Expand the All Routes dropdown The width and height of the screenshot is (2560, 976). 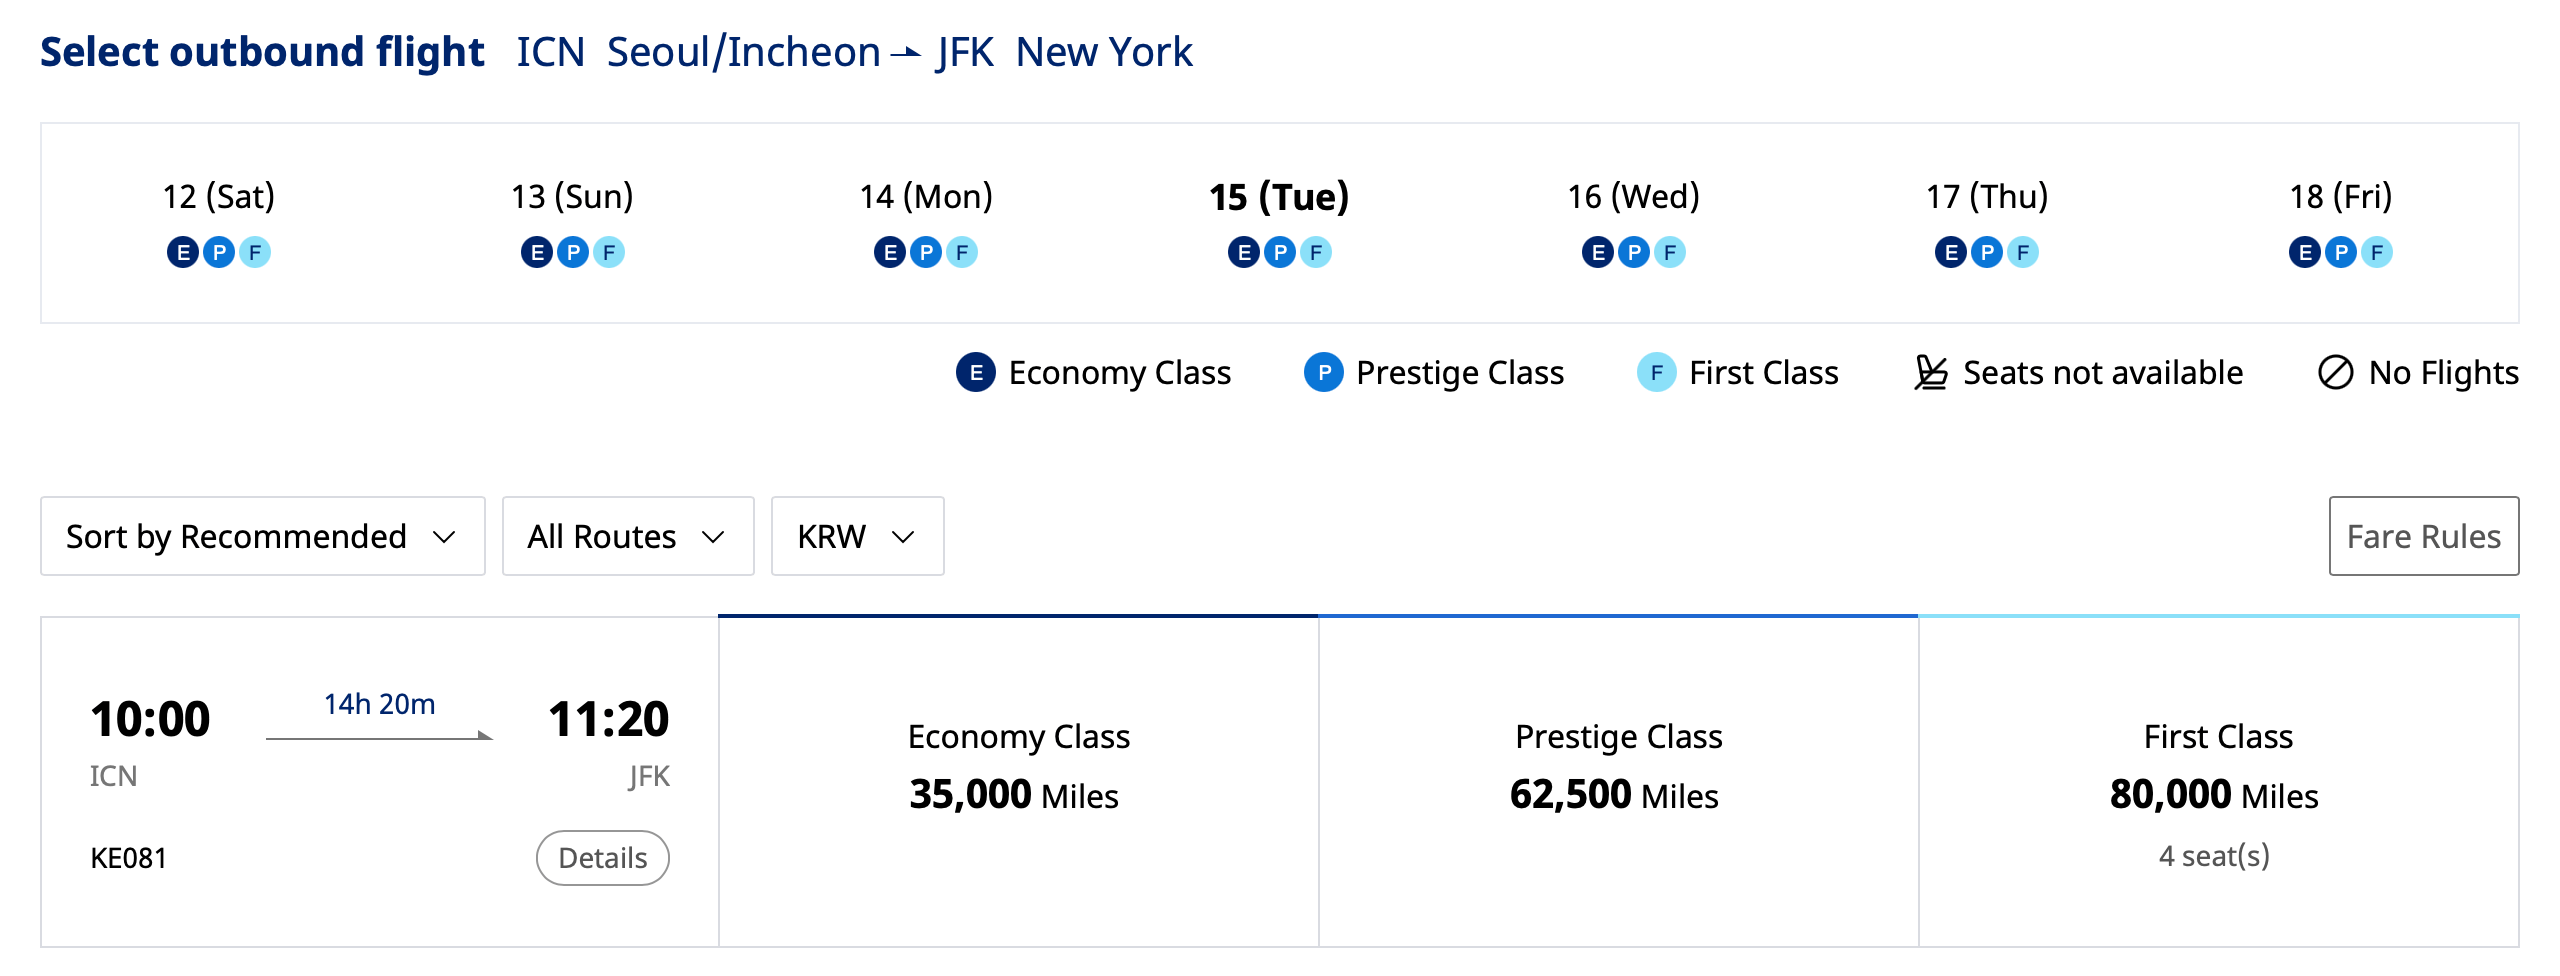point(627,537)
